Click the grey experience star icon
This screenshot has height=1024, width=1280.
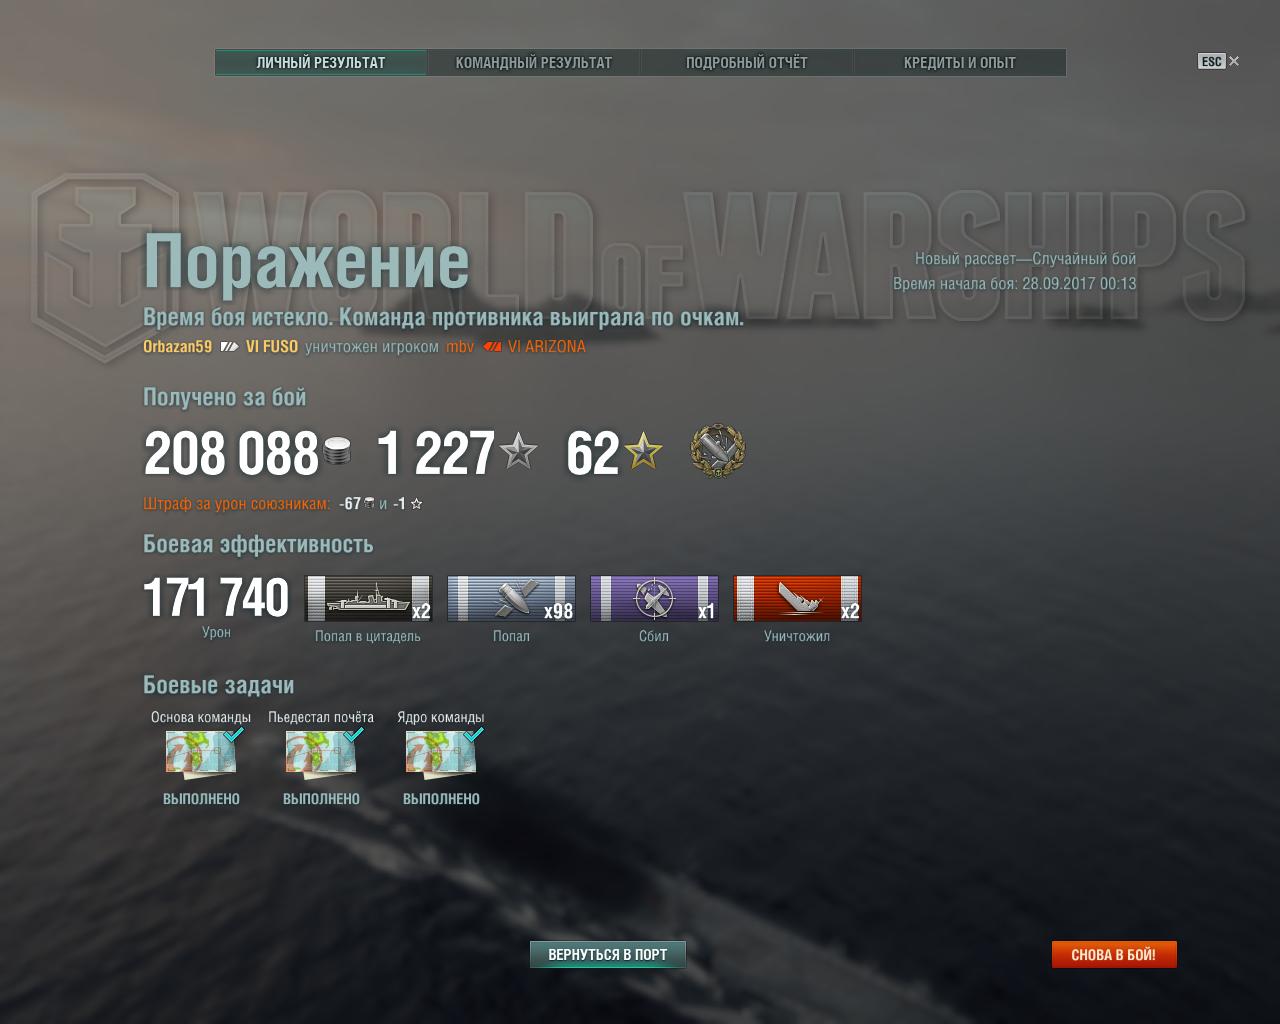coord(518,452)
